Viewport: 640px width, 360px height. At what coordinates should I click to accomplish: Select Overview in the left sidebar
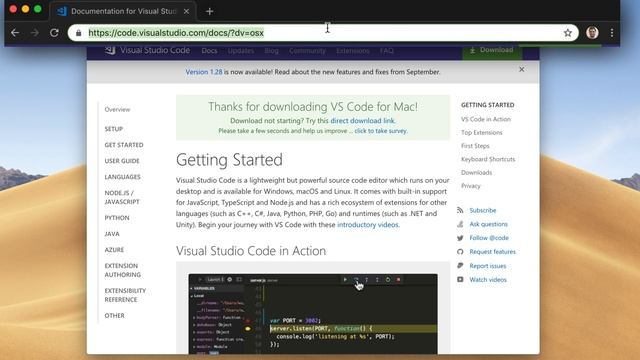(117, 109)
